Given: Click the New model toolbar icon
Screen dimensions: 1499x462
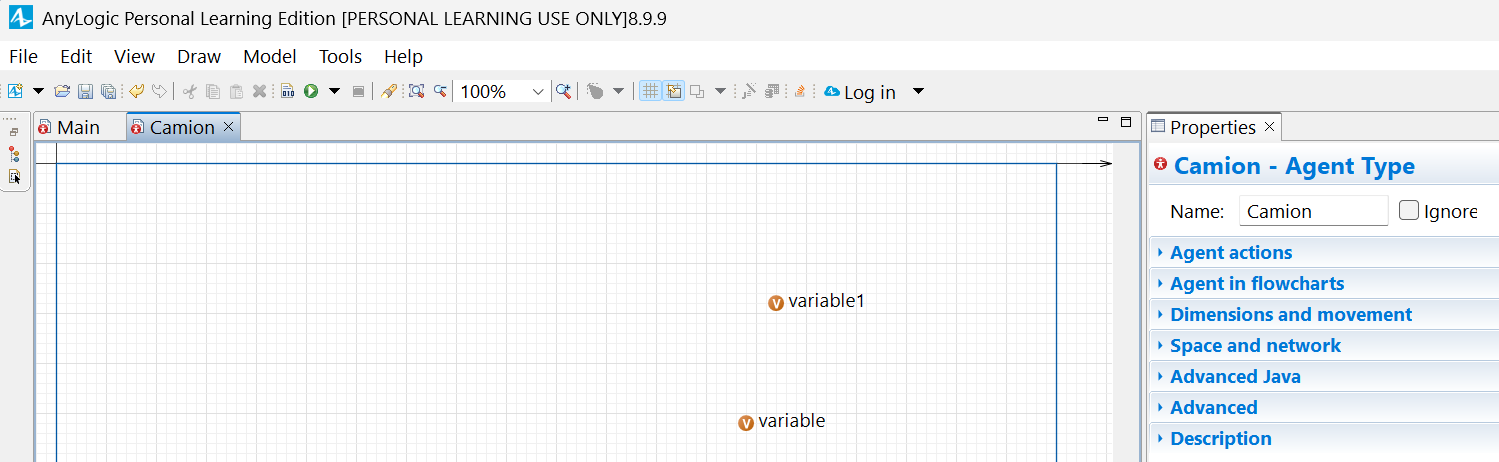Looking at the screenshot, I should click(16, 91).
